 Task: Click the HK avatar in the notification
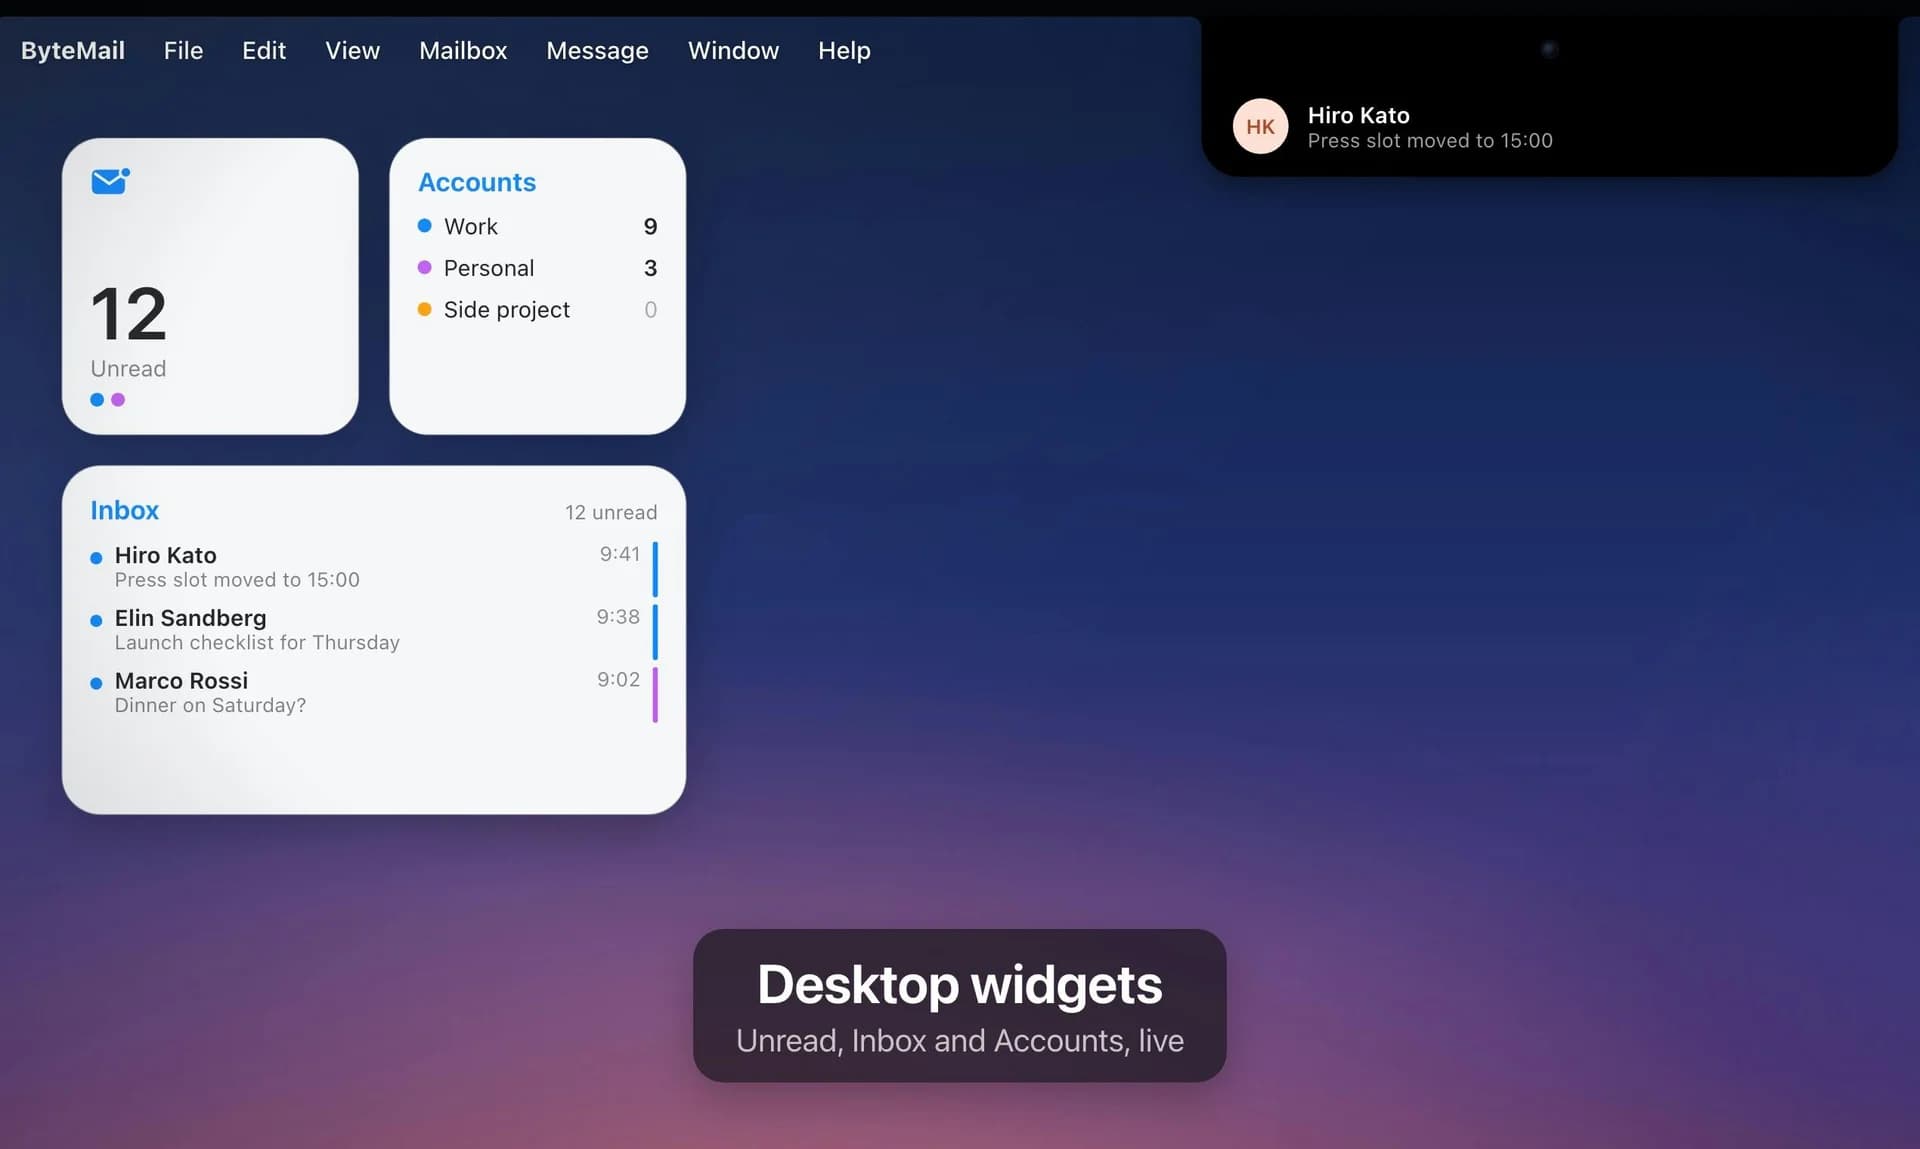pos(1260,126)
